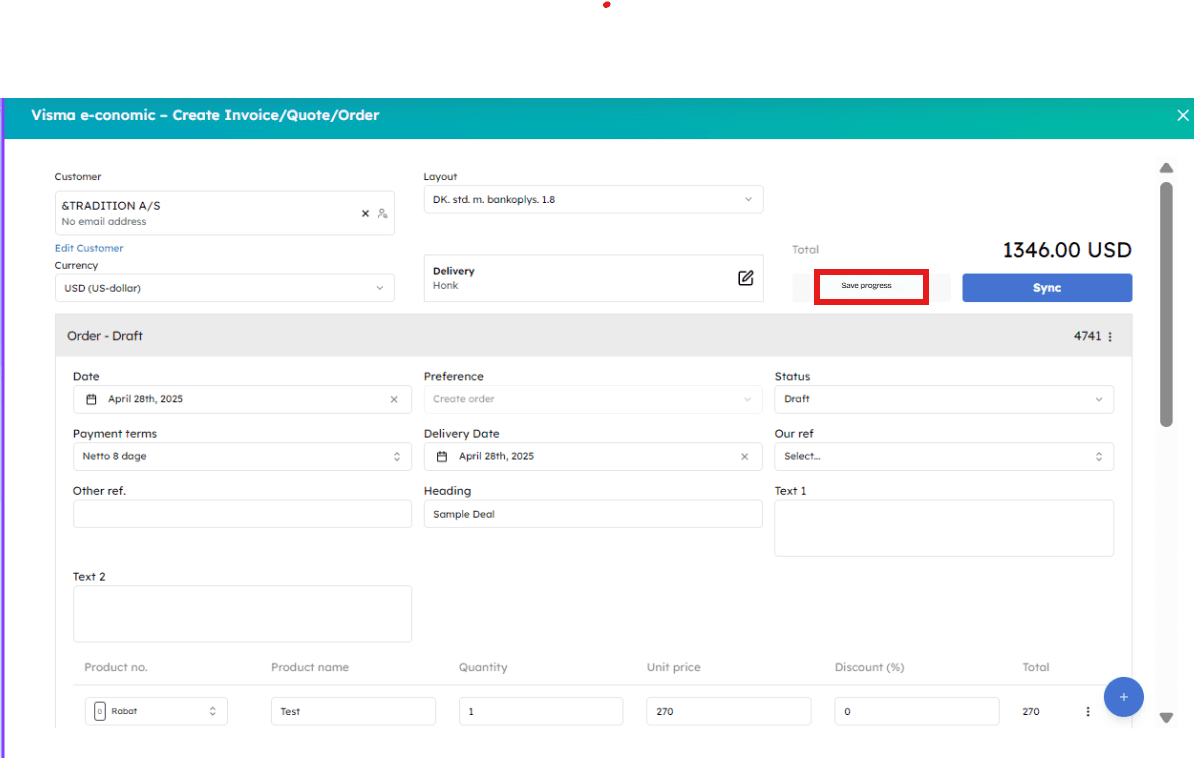Open the Status Draft dropdown

coord(943,399)
